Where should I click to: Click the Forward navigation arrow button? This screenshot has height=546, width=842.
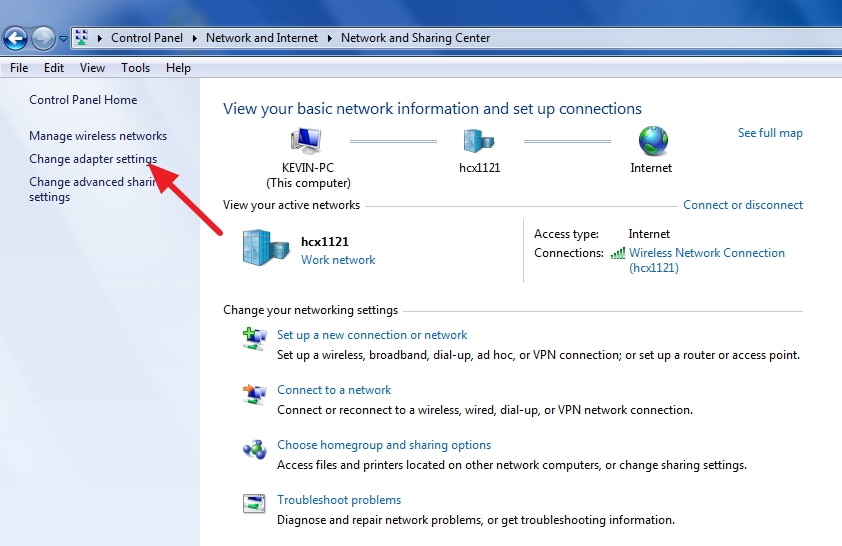coord(43,38)
